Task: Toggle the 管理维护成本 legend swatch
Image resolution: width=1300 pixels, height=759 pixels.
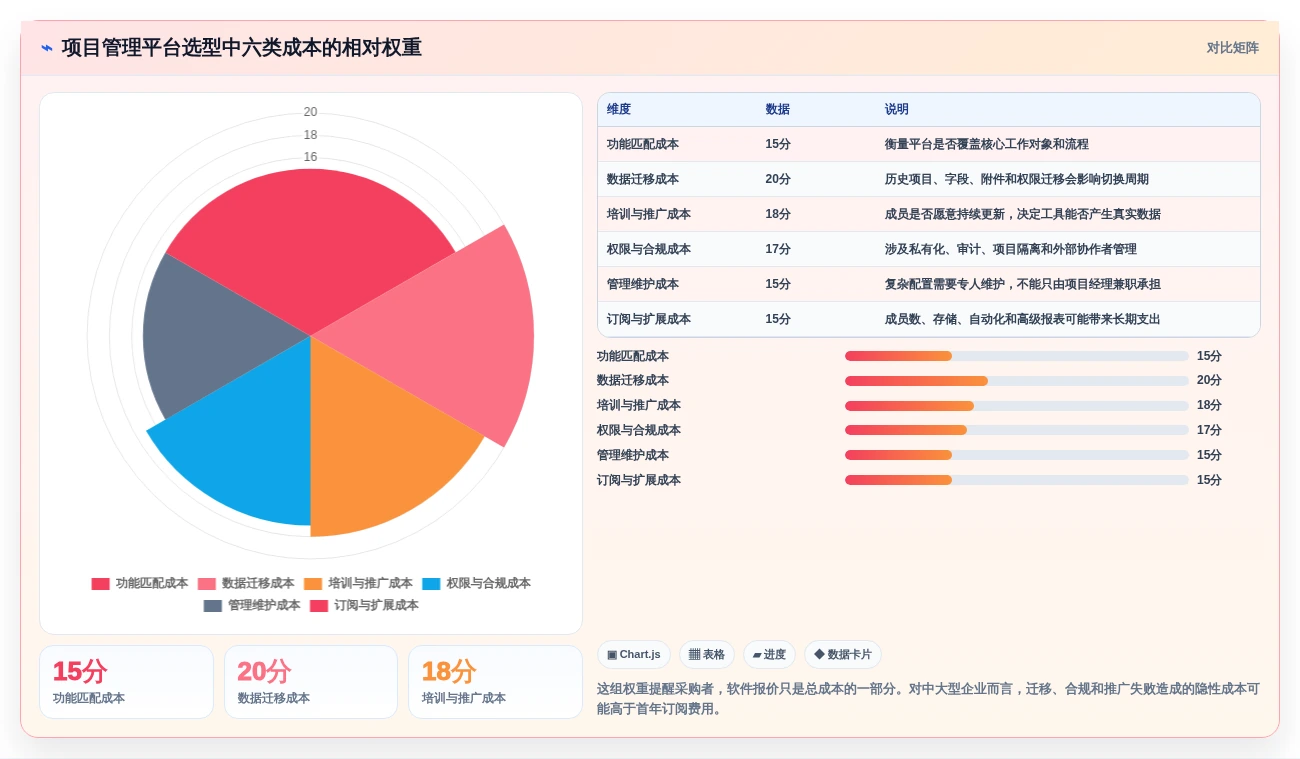Action: [x=213, y=606]
